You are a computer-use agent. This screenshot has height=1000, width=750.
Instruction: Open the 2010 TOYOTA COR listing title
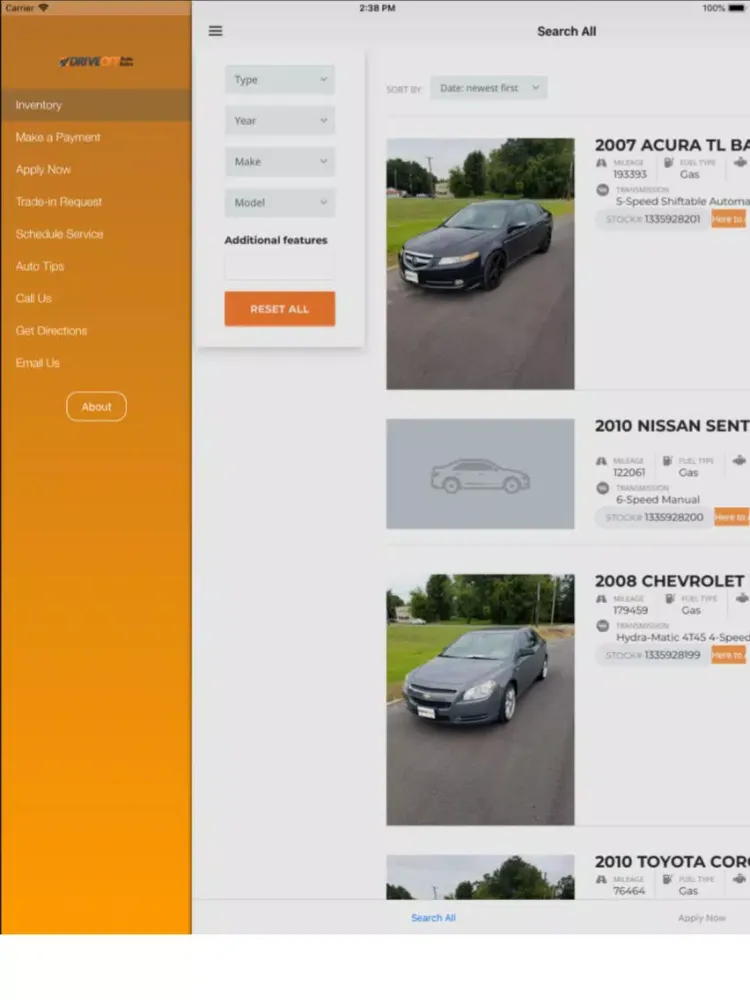(672, 862)
